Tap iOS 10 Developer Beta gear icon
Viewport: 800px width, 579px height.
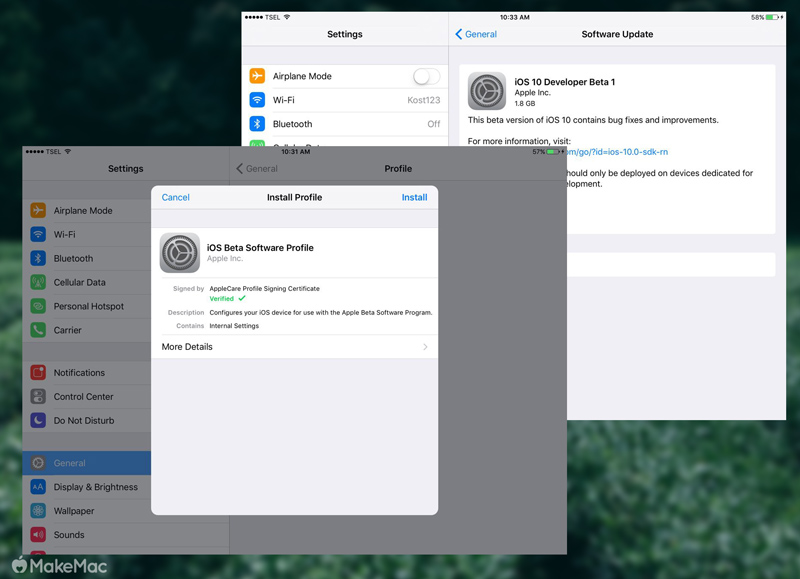(x=487, y=91)
